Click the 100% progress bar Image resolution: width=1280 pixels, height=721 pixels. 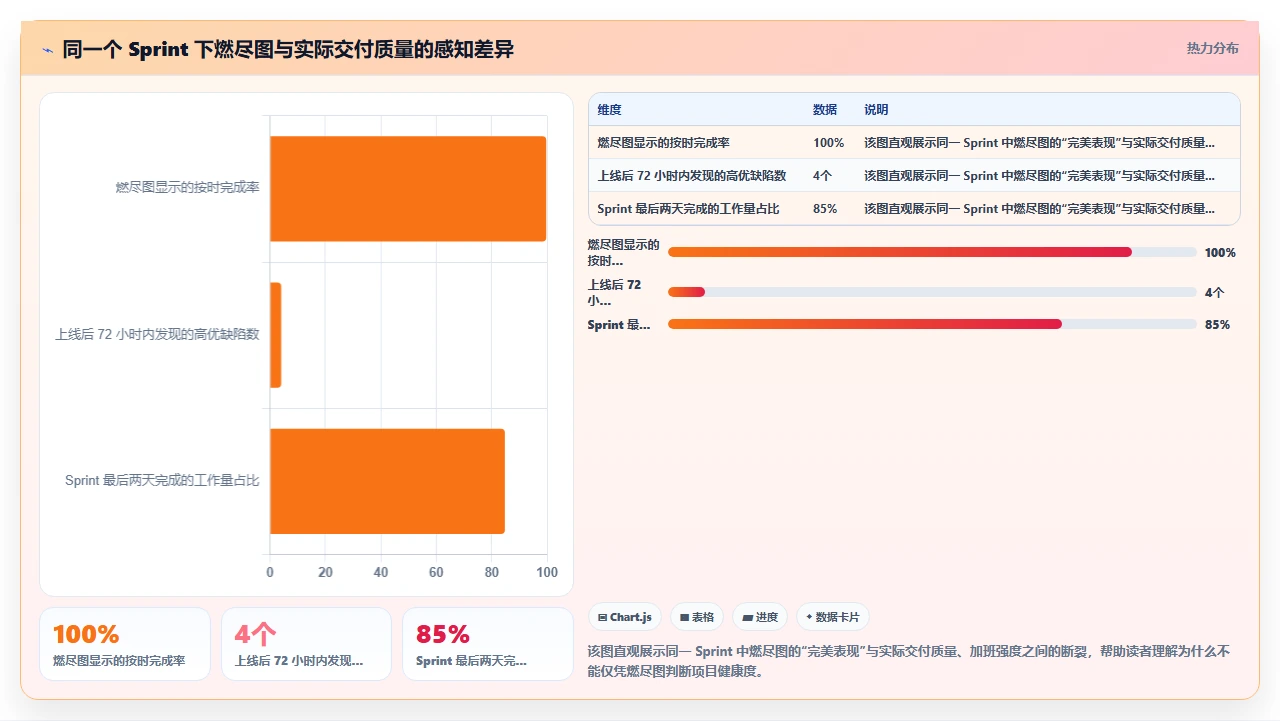[x=932, y=252]
